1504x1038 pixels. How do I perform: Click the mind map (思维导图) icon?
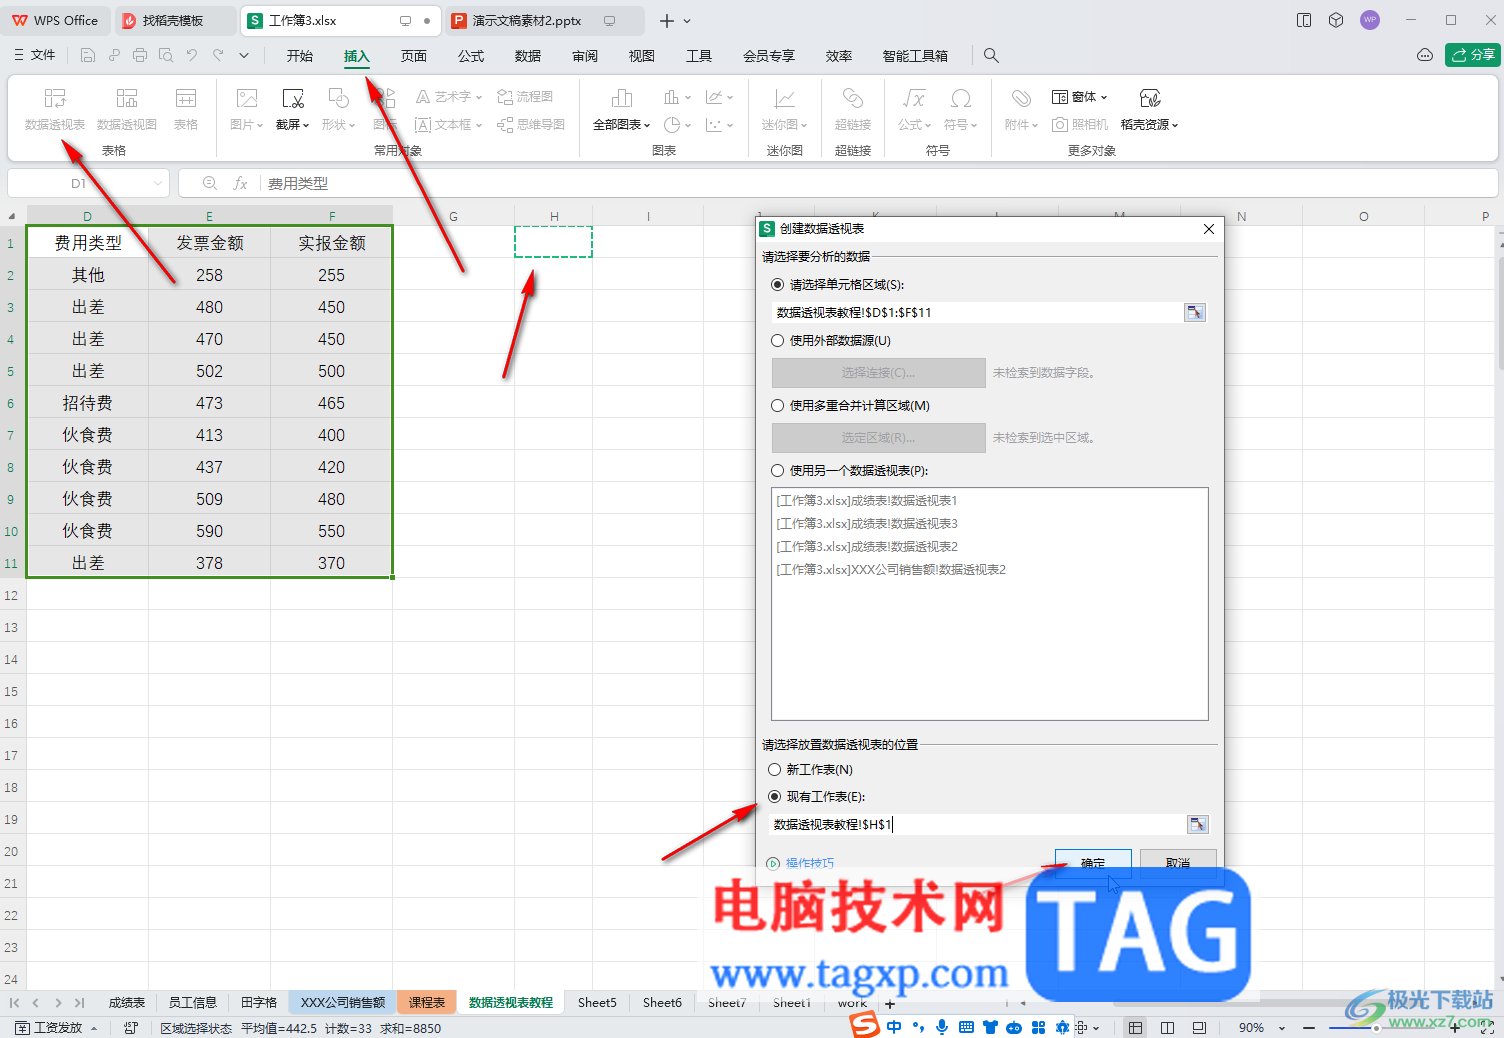pyautogui.click(x=531, y=125)
